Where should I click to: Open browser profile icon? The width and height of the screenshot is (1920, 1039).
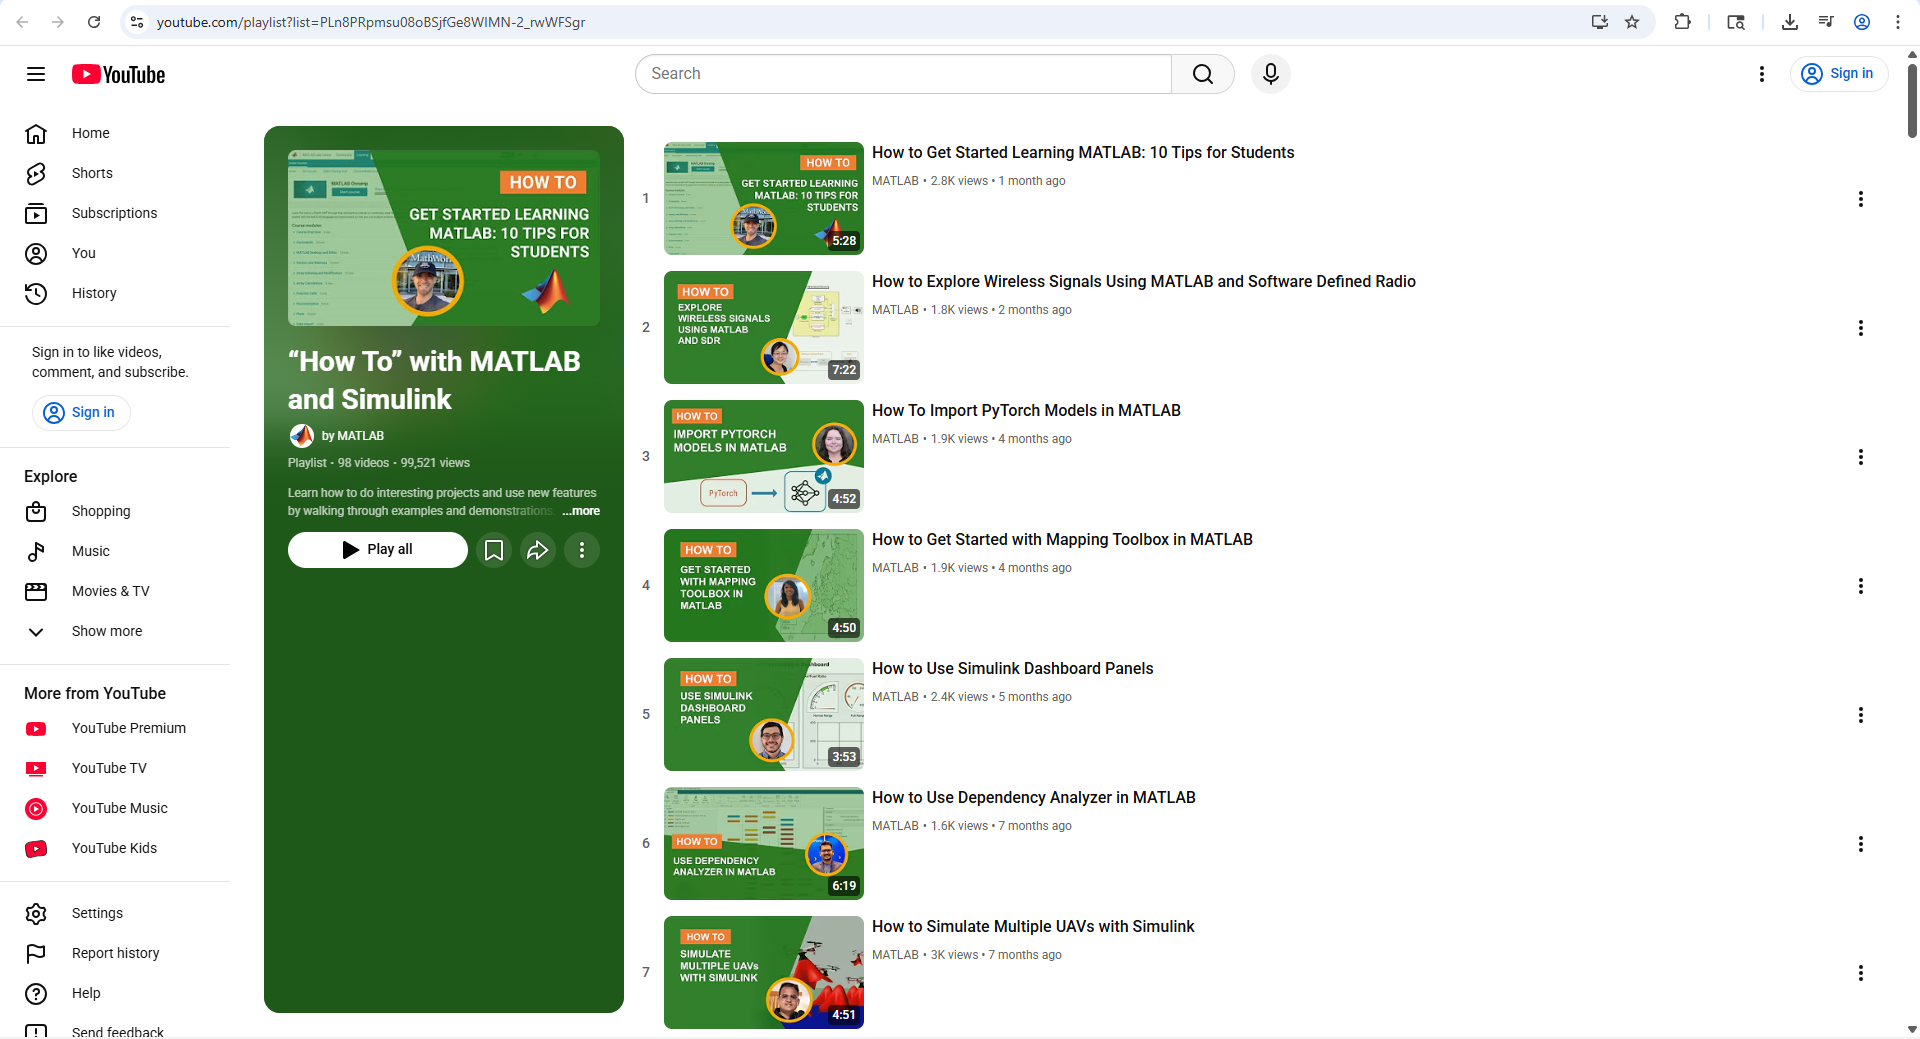point(1862,22)
